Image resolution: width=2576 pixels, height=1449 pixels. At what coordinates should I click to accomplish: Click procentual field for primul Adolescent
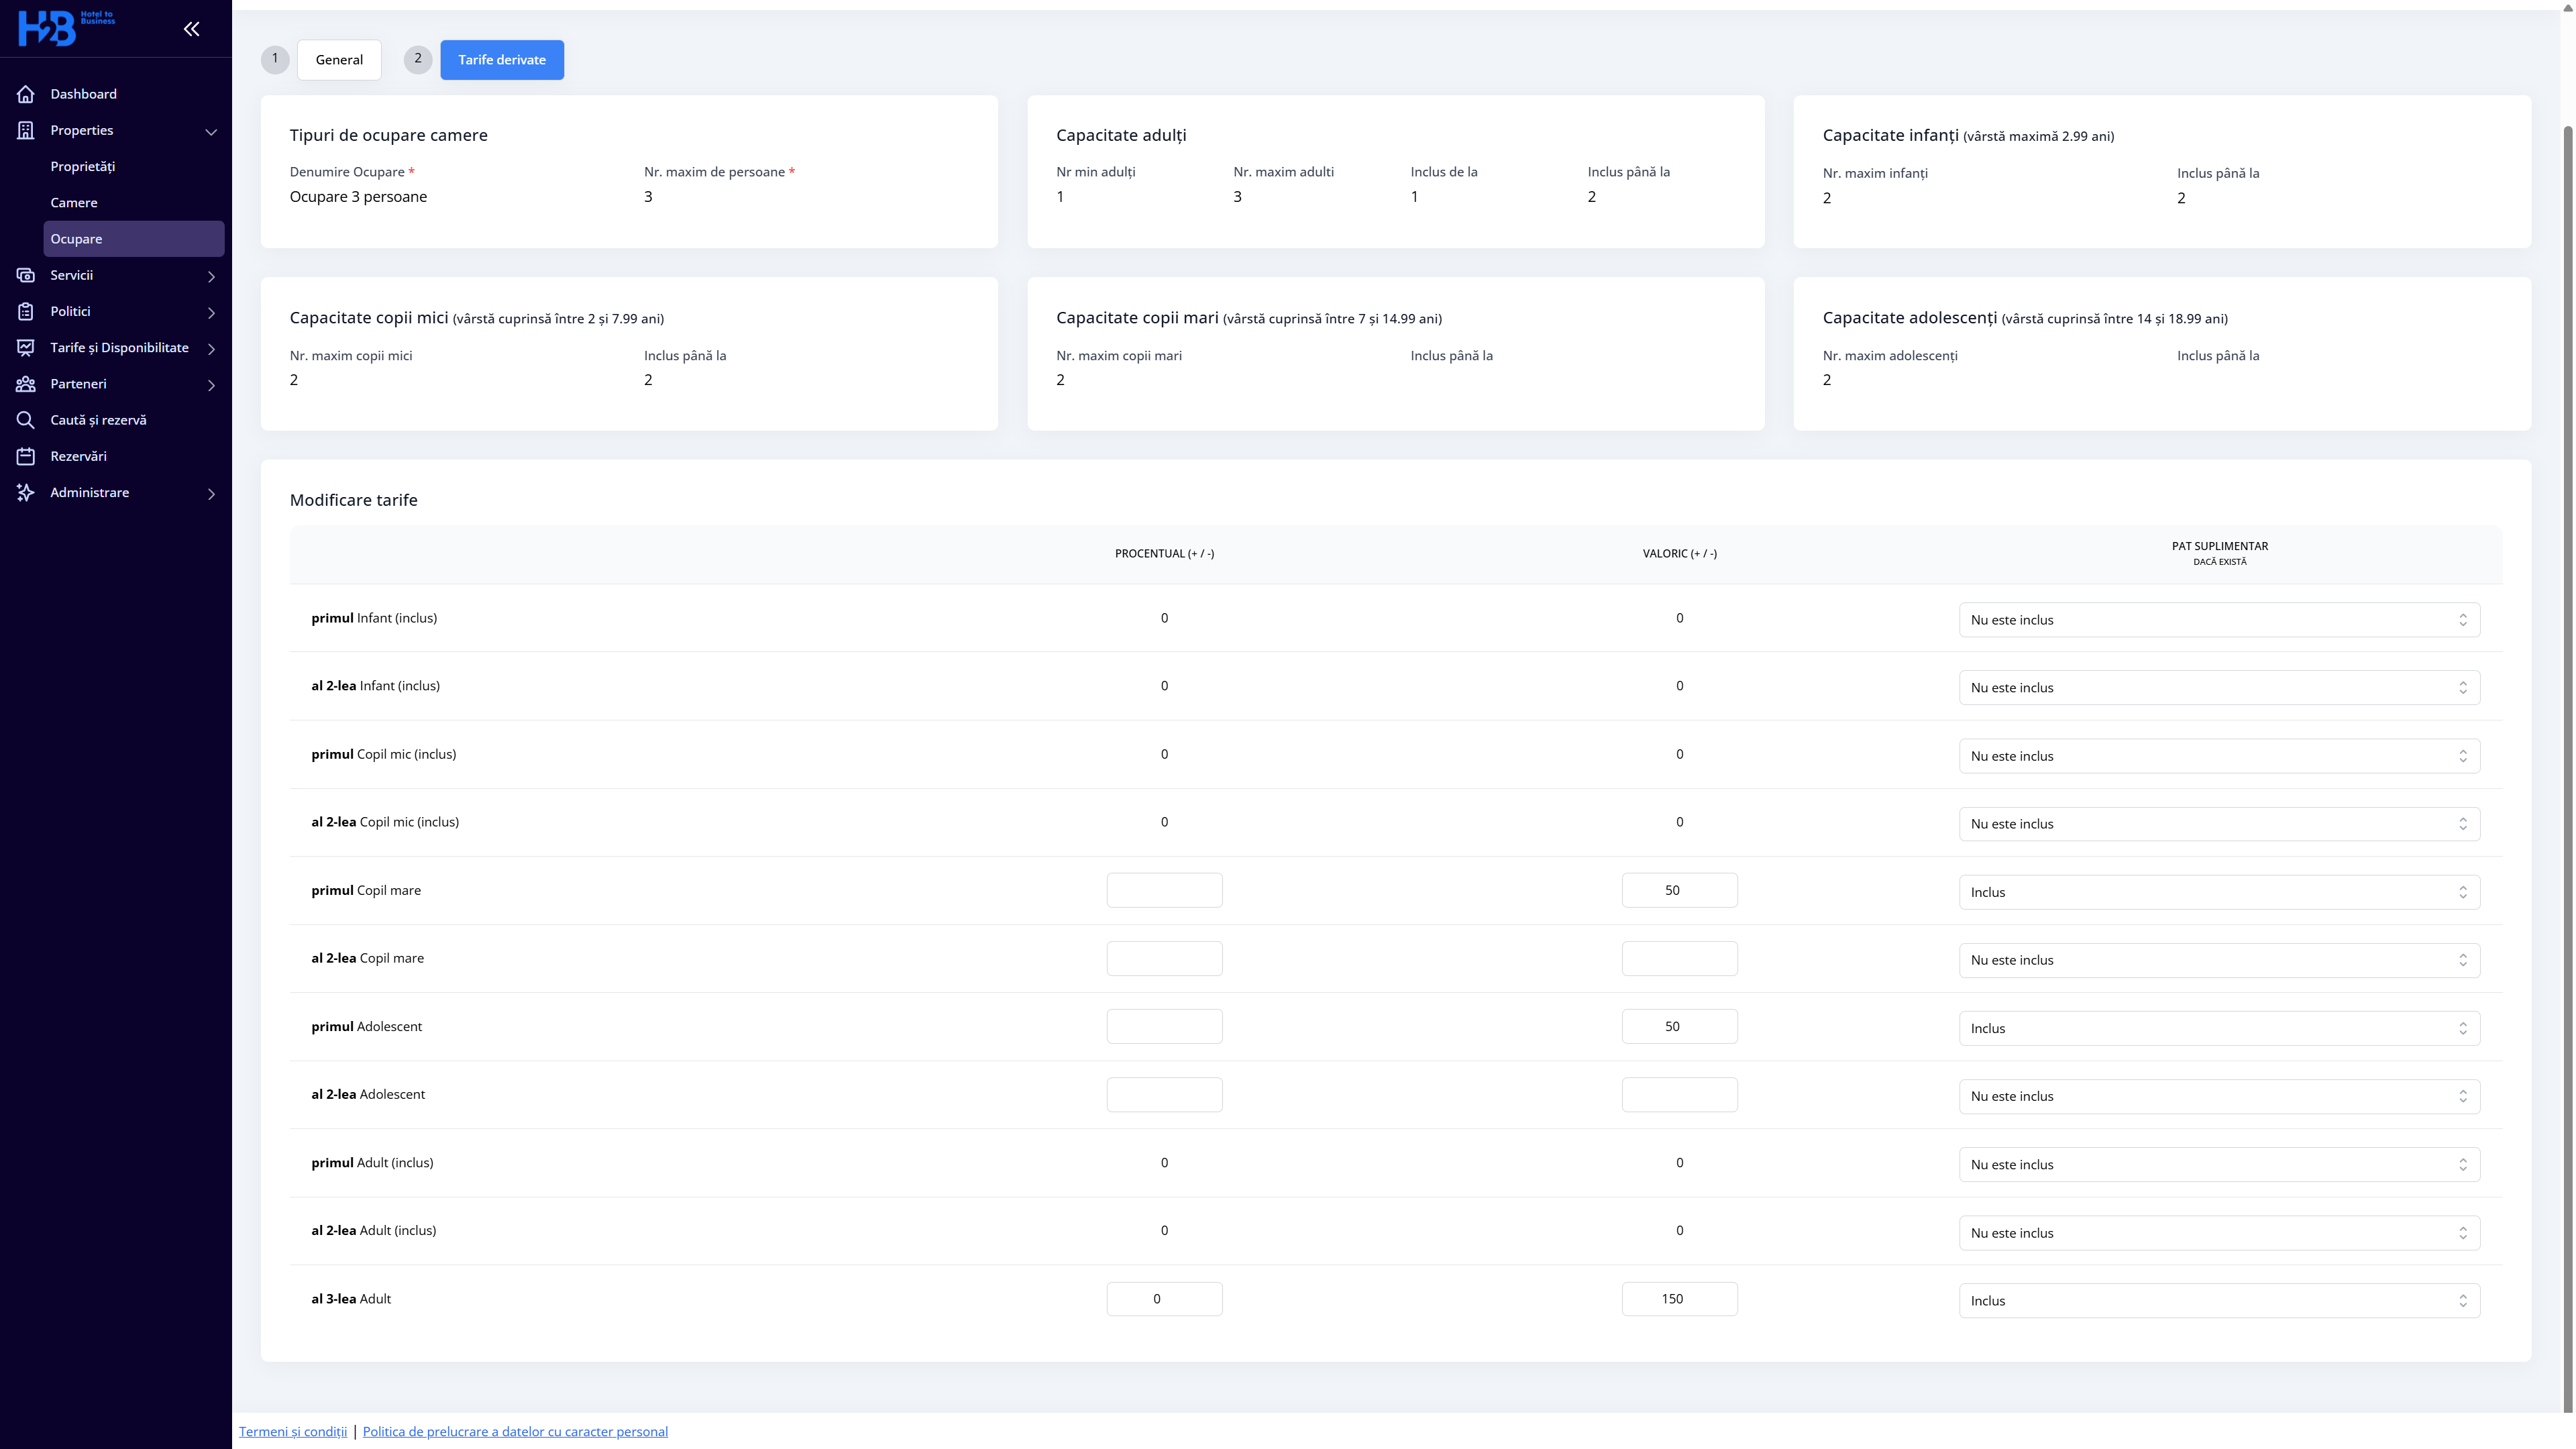pos(1164,1026)
